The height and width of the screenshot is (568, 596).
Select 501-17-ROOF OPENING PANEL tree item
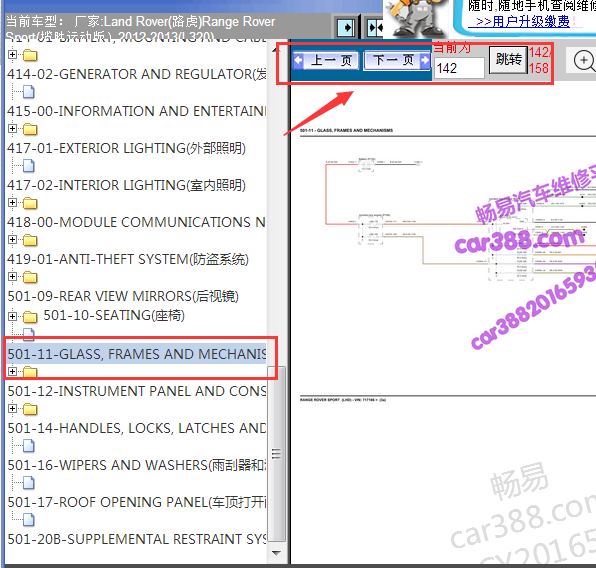136,502
